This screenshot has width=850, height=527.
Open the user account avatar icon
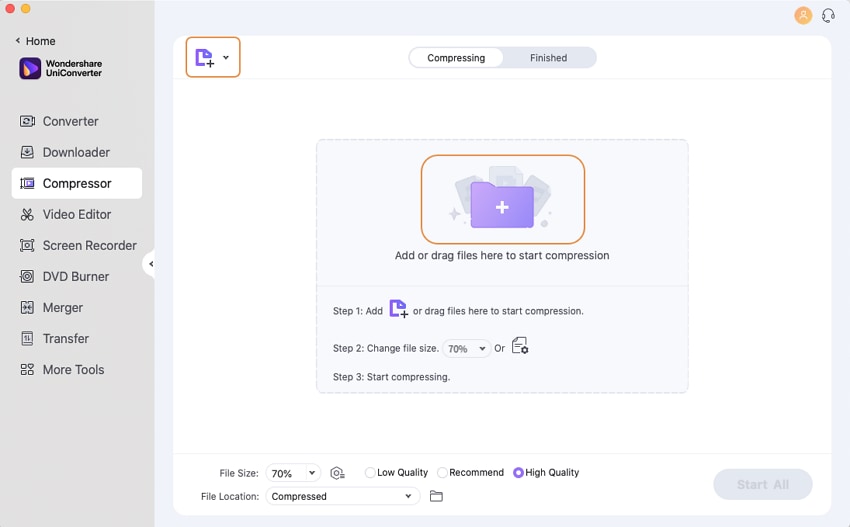pos(803,15)
